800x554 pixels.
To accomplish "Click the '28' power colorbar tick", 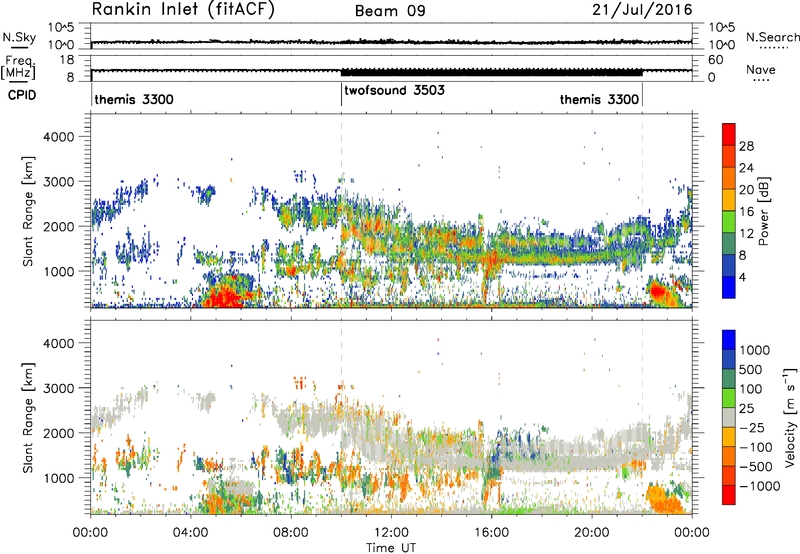I will [746, 146].
